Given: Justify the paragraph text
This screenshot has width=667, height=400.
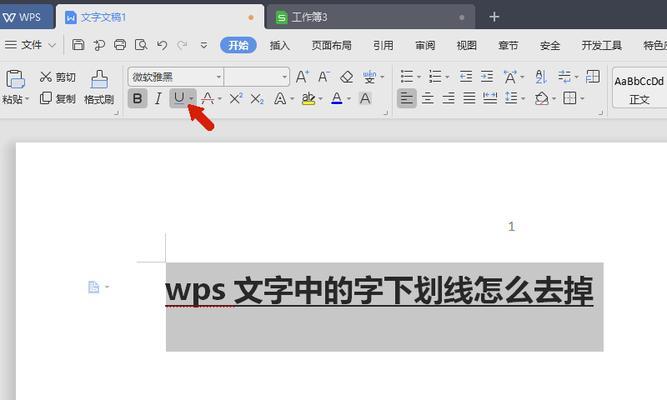Looking at the screenshot, I should pos(469,99).
